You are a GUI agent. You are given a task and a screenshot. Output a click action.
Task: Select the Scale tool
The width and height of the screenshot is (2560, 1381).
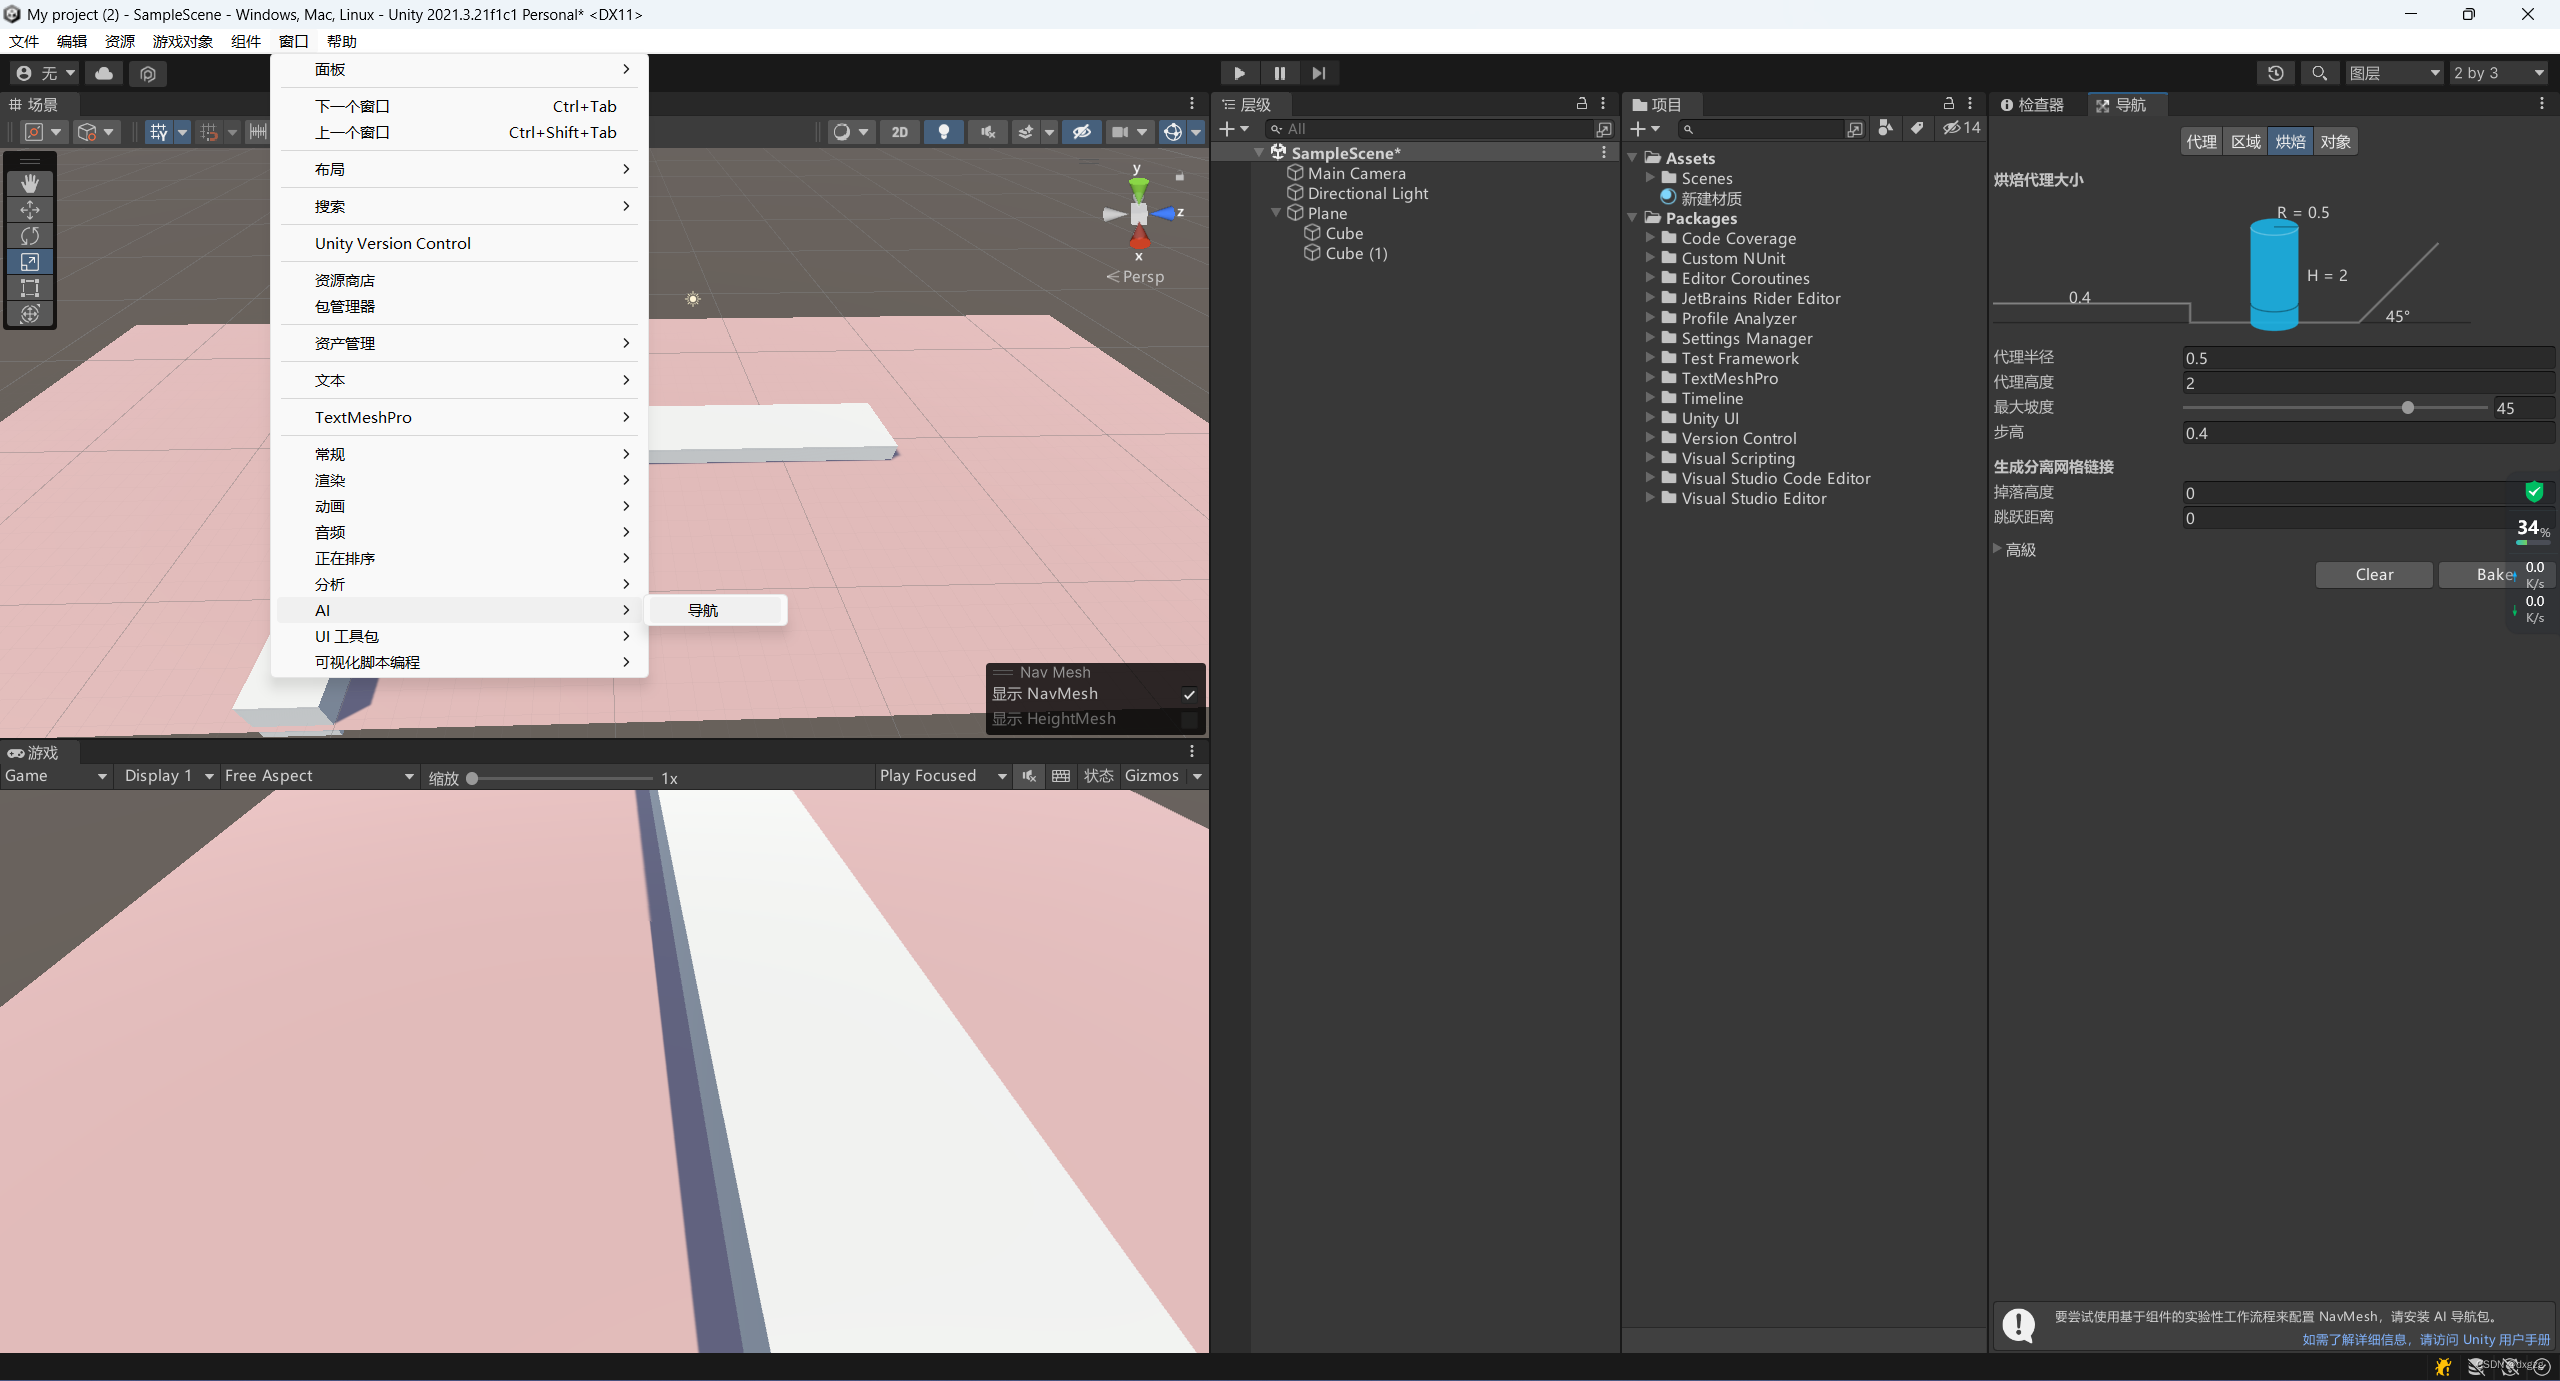(30, 261)
